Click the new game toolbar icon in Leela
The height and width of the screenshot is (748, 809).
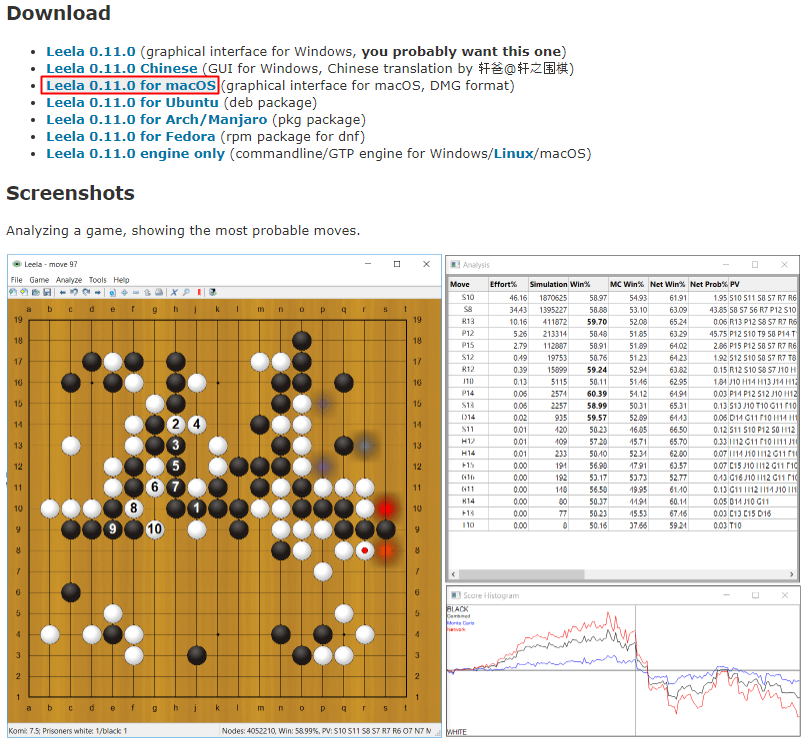(13, 292)
